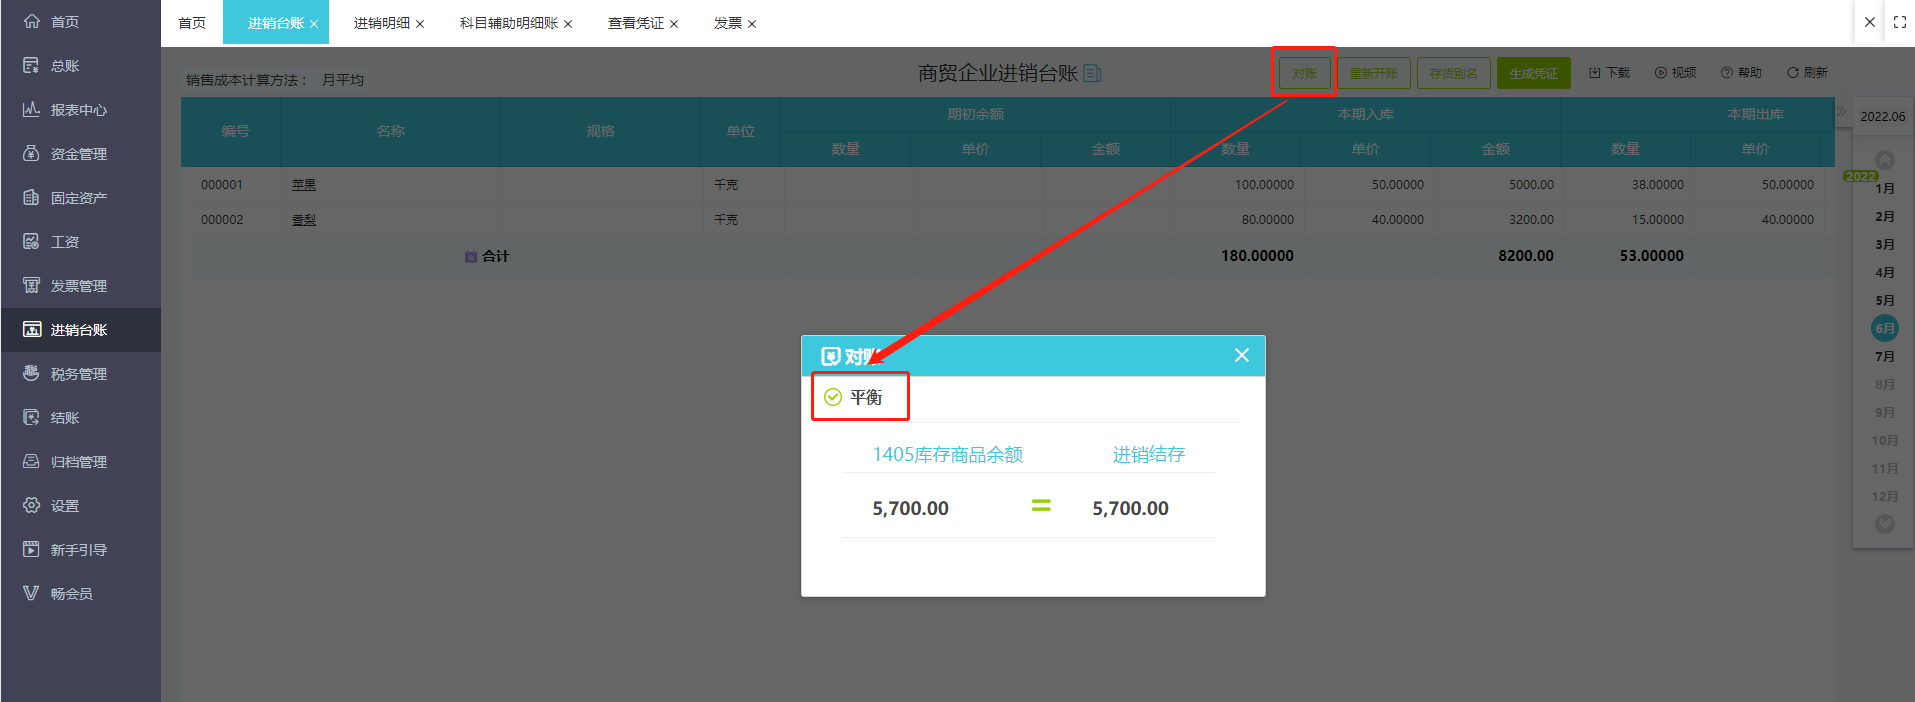Switch to the 发票 tab
This screenshot has height=702, width=1915.
coord(728,23)
